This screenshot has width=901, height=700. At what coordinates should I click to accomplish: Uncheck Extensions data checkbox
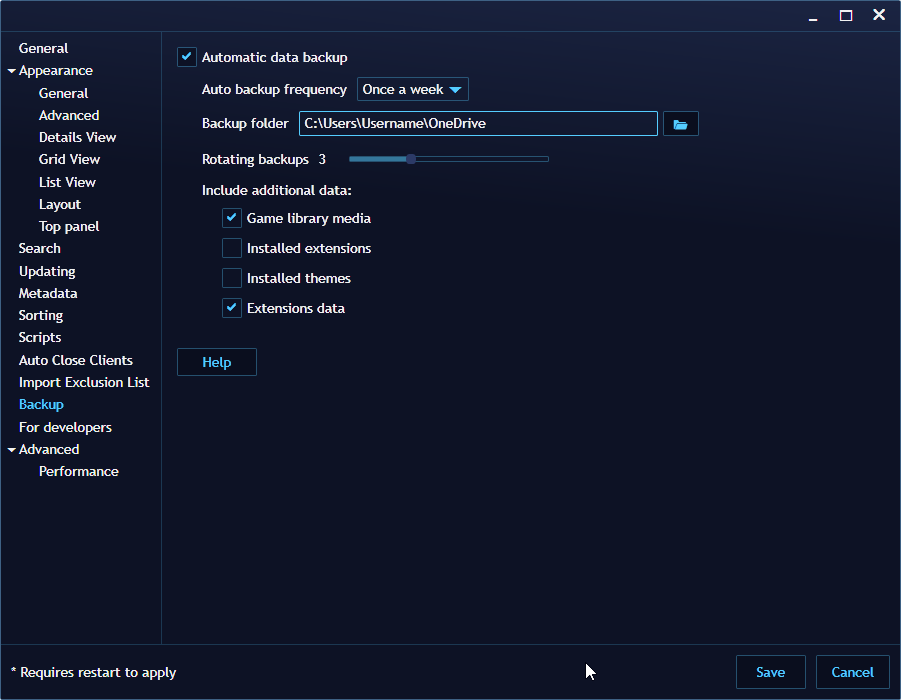(x=232, y=308)
